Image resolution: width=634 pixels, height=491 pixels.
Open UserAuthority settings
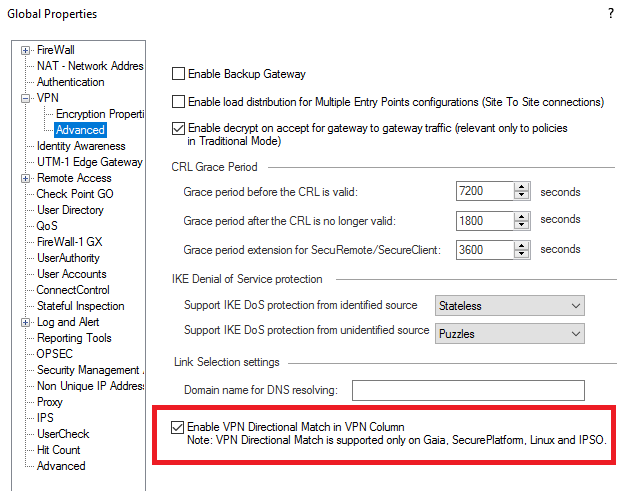(68, 258)
